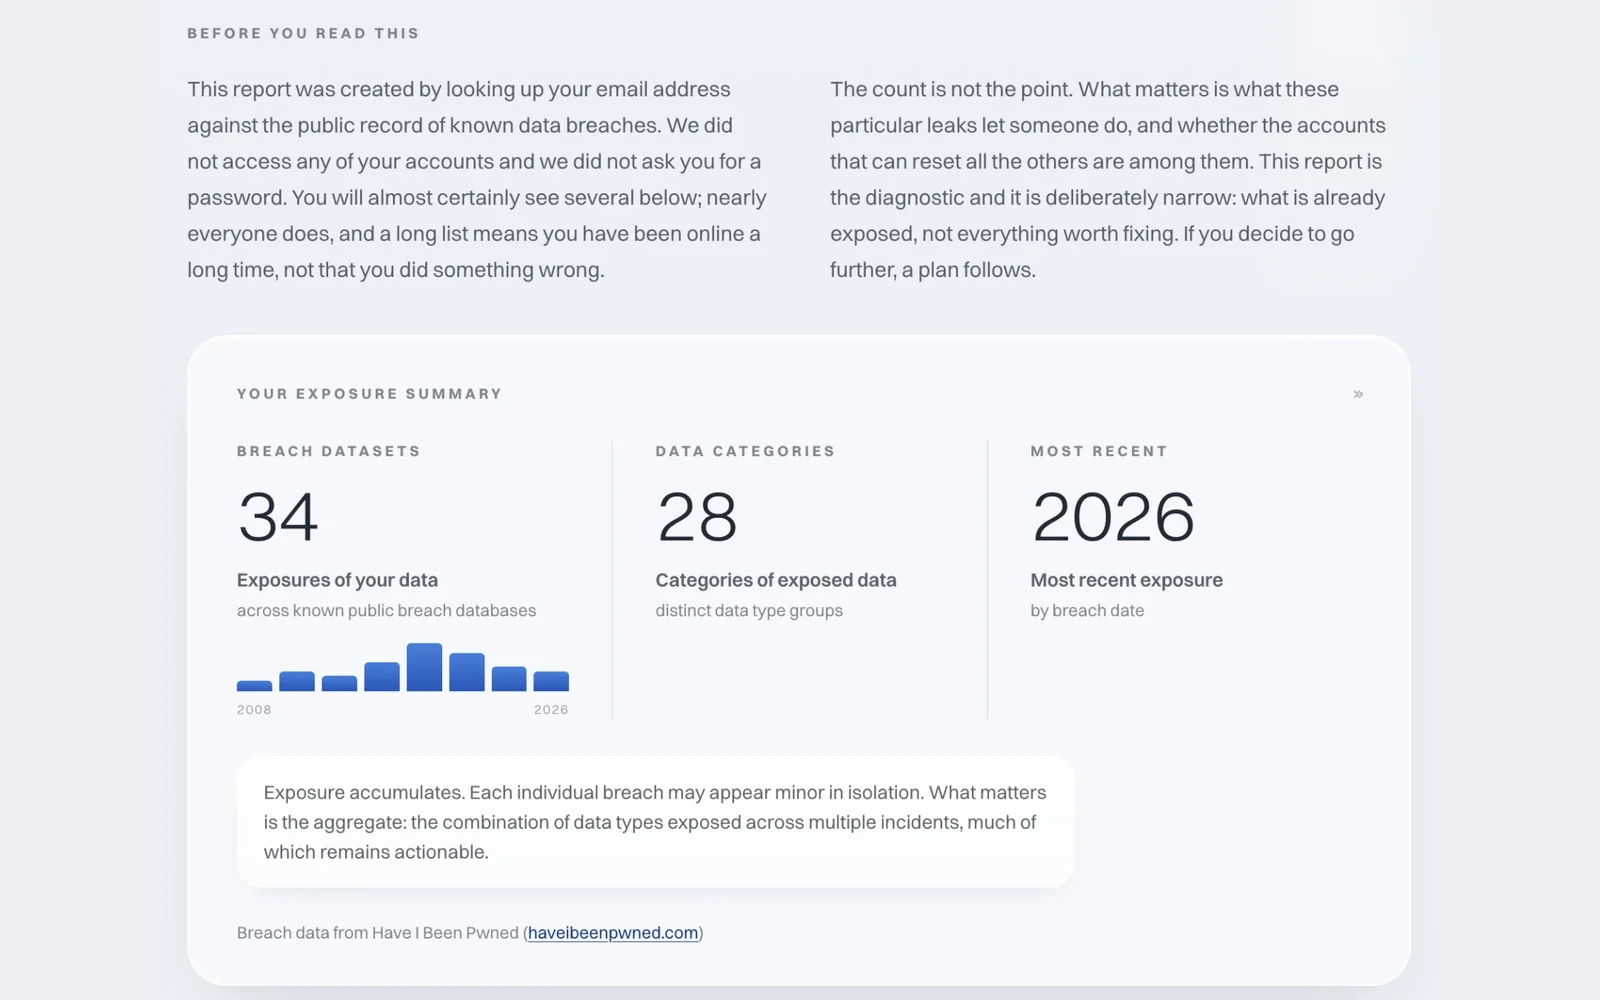This screenshot has height=1000, width=1600.
Task: Click the large 2026 year figure
Action: (1113, 517)
